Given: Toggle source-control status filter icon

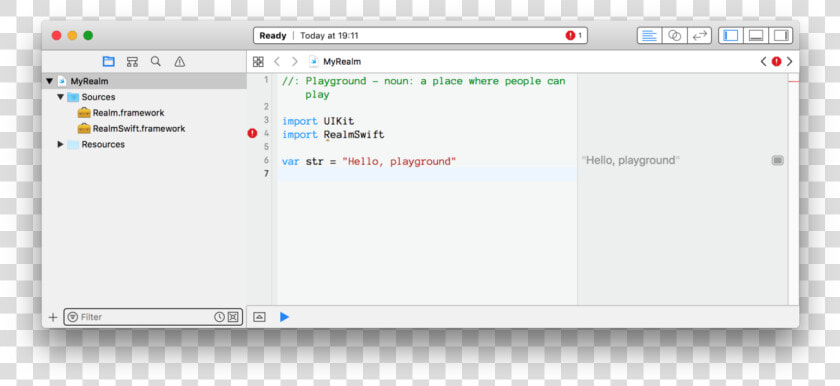Looking at the screenshot, I should [x=232, y=317].
